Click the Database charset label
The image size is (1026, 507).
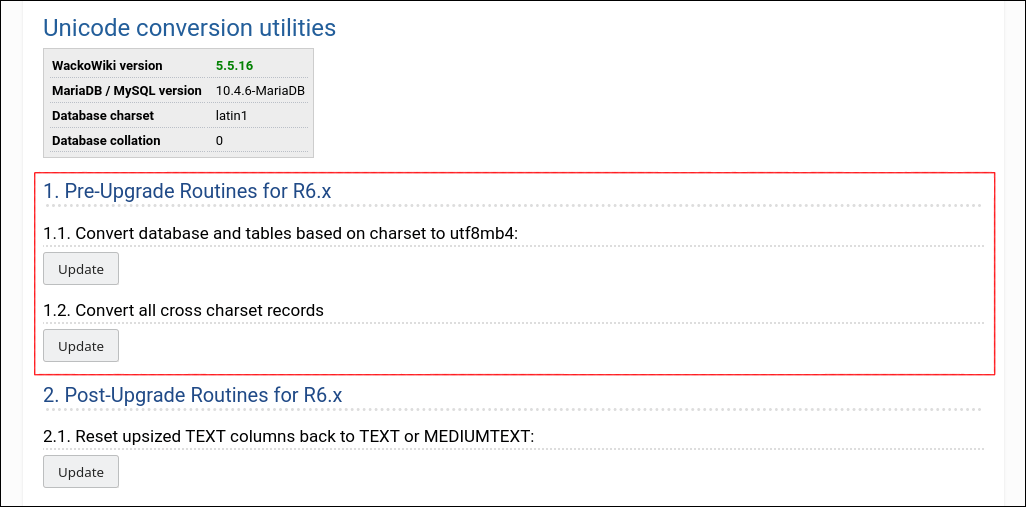[x=103, y=116]
